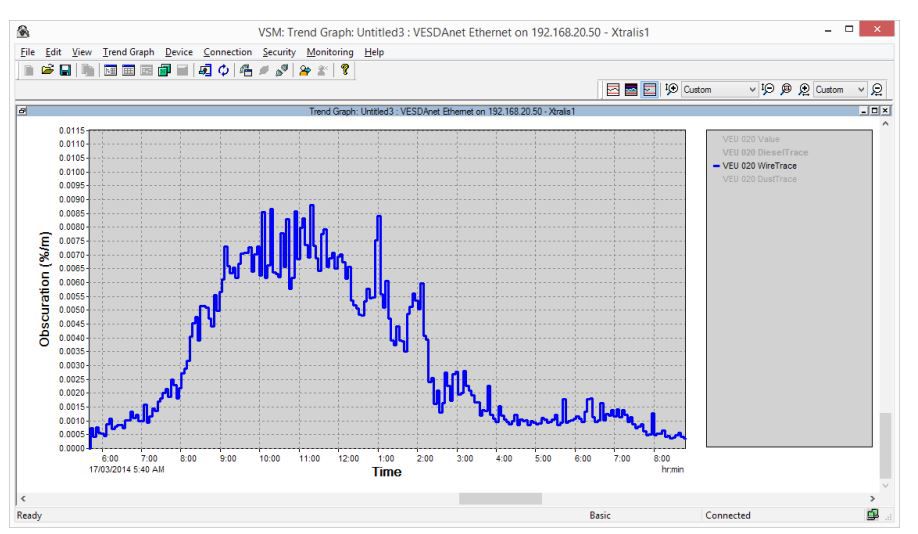918x534 pixels.
Task: Click the horizontal scrollbar thumb
Action: point(501,499)
